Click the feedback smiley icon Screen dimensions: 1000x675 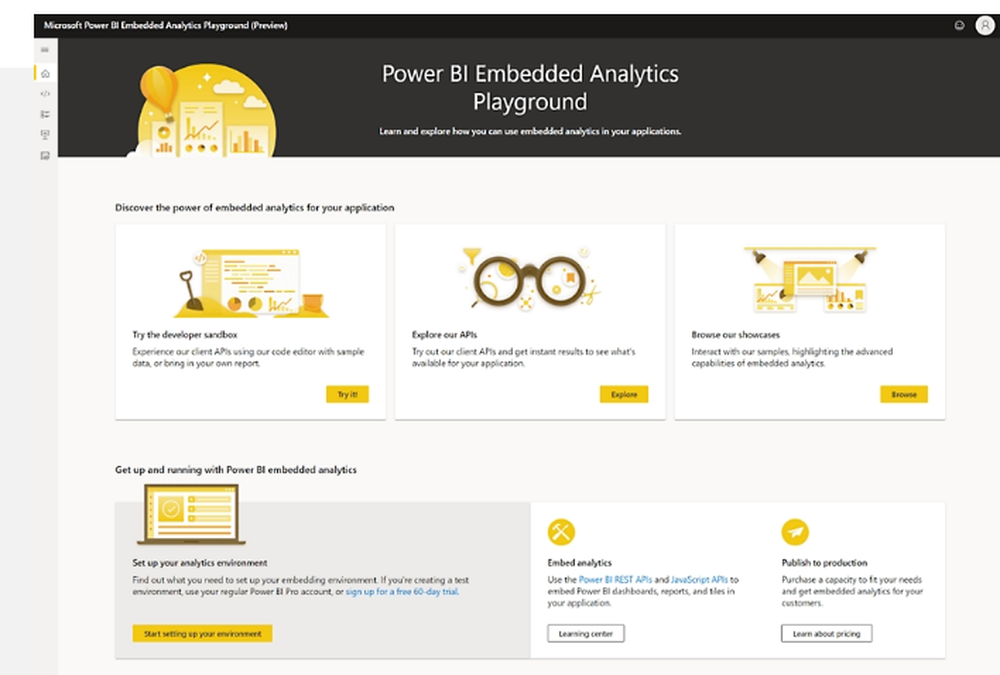coord(959,26)
